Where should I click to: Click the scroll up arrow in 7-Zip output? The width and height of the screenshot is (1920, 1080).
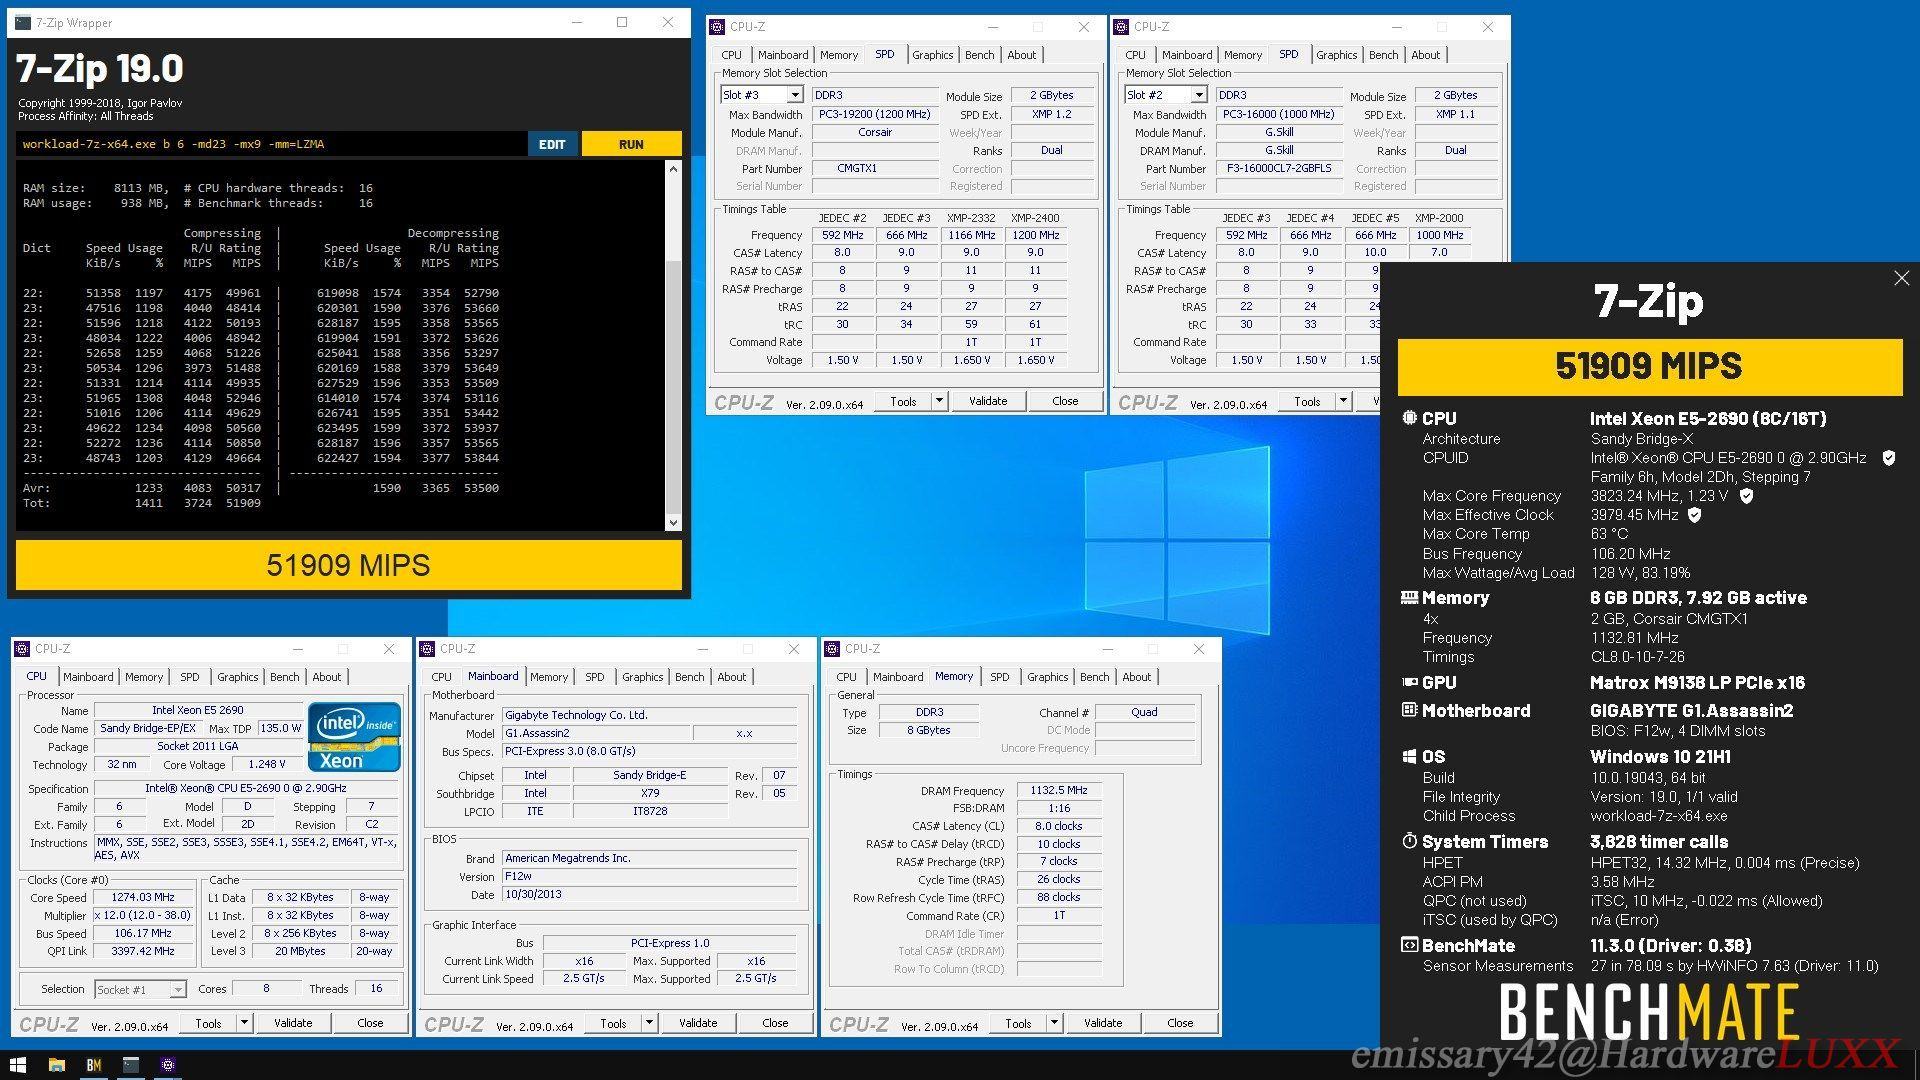pyautogui.click(x=673, y=169)
